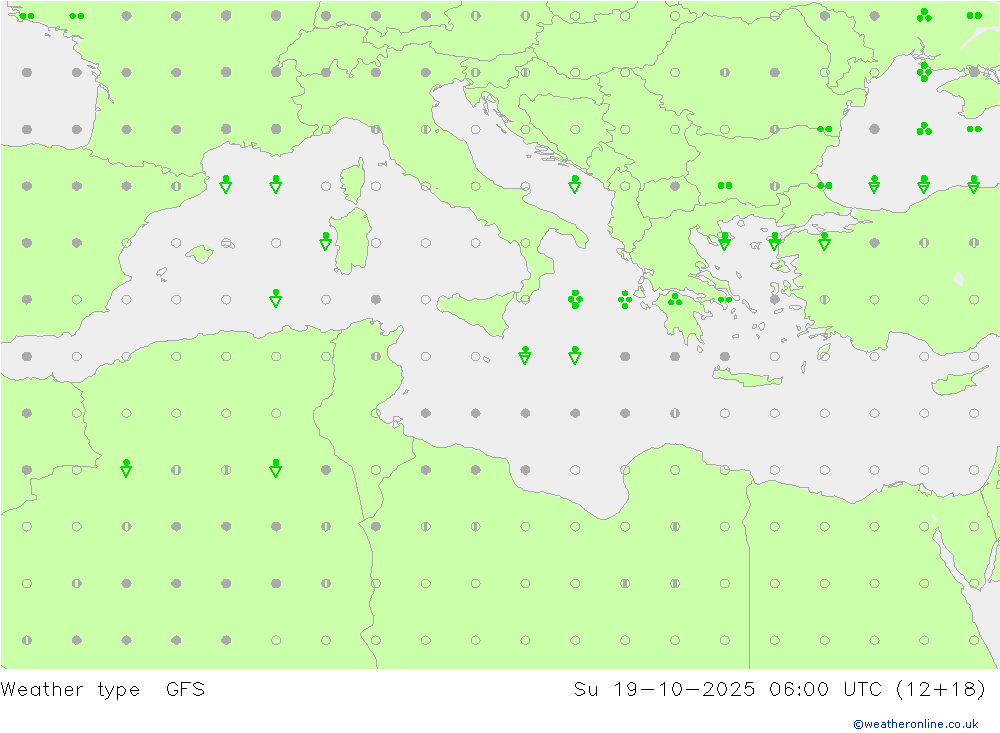Screen dimensions: 1000x733
Task: Click the two-dot rain symbol among the Aegean islands
Action: 724,299
